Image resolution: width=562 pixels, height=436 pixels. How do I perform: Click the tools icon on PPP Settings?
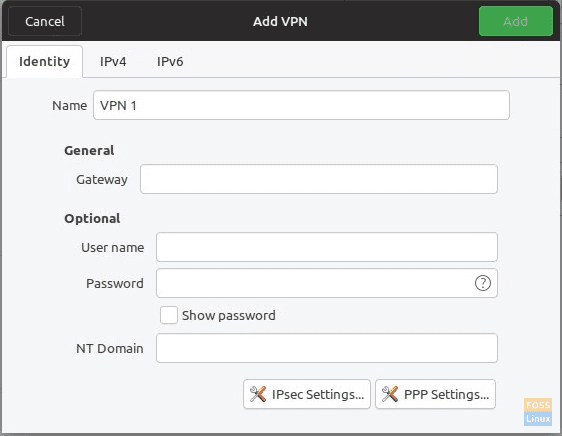(390, 394)
